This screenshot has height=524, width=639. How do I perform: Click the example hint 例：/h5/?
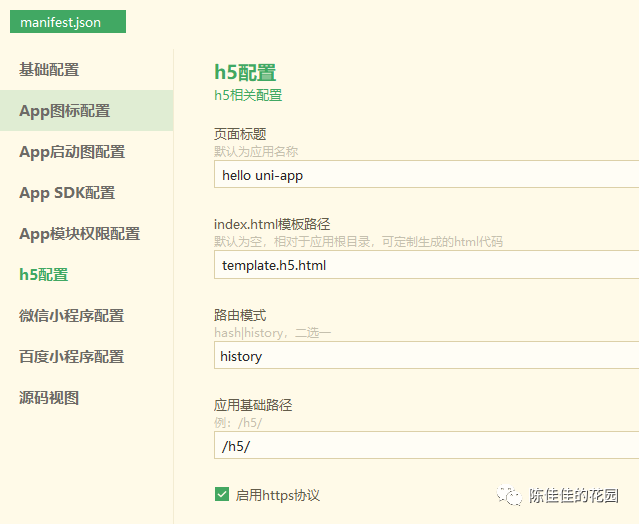[238, 423]
